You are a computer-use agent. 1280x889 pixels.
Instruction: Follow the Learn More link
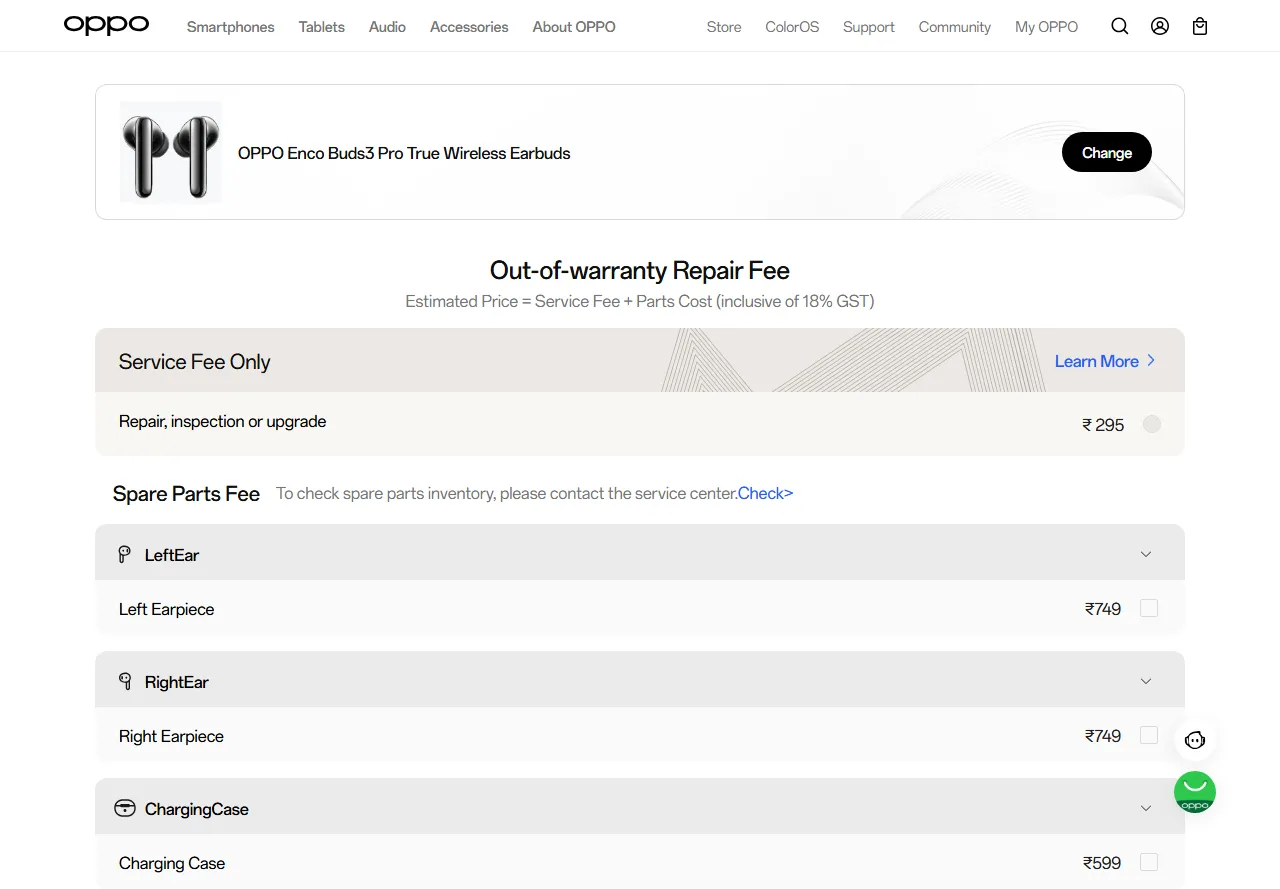[1105, 361]
